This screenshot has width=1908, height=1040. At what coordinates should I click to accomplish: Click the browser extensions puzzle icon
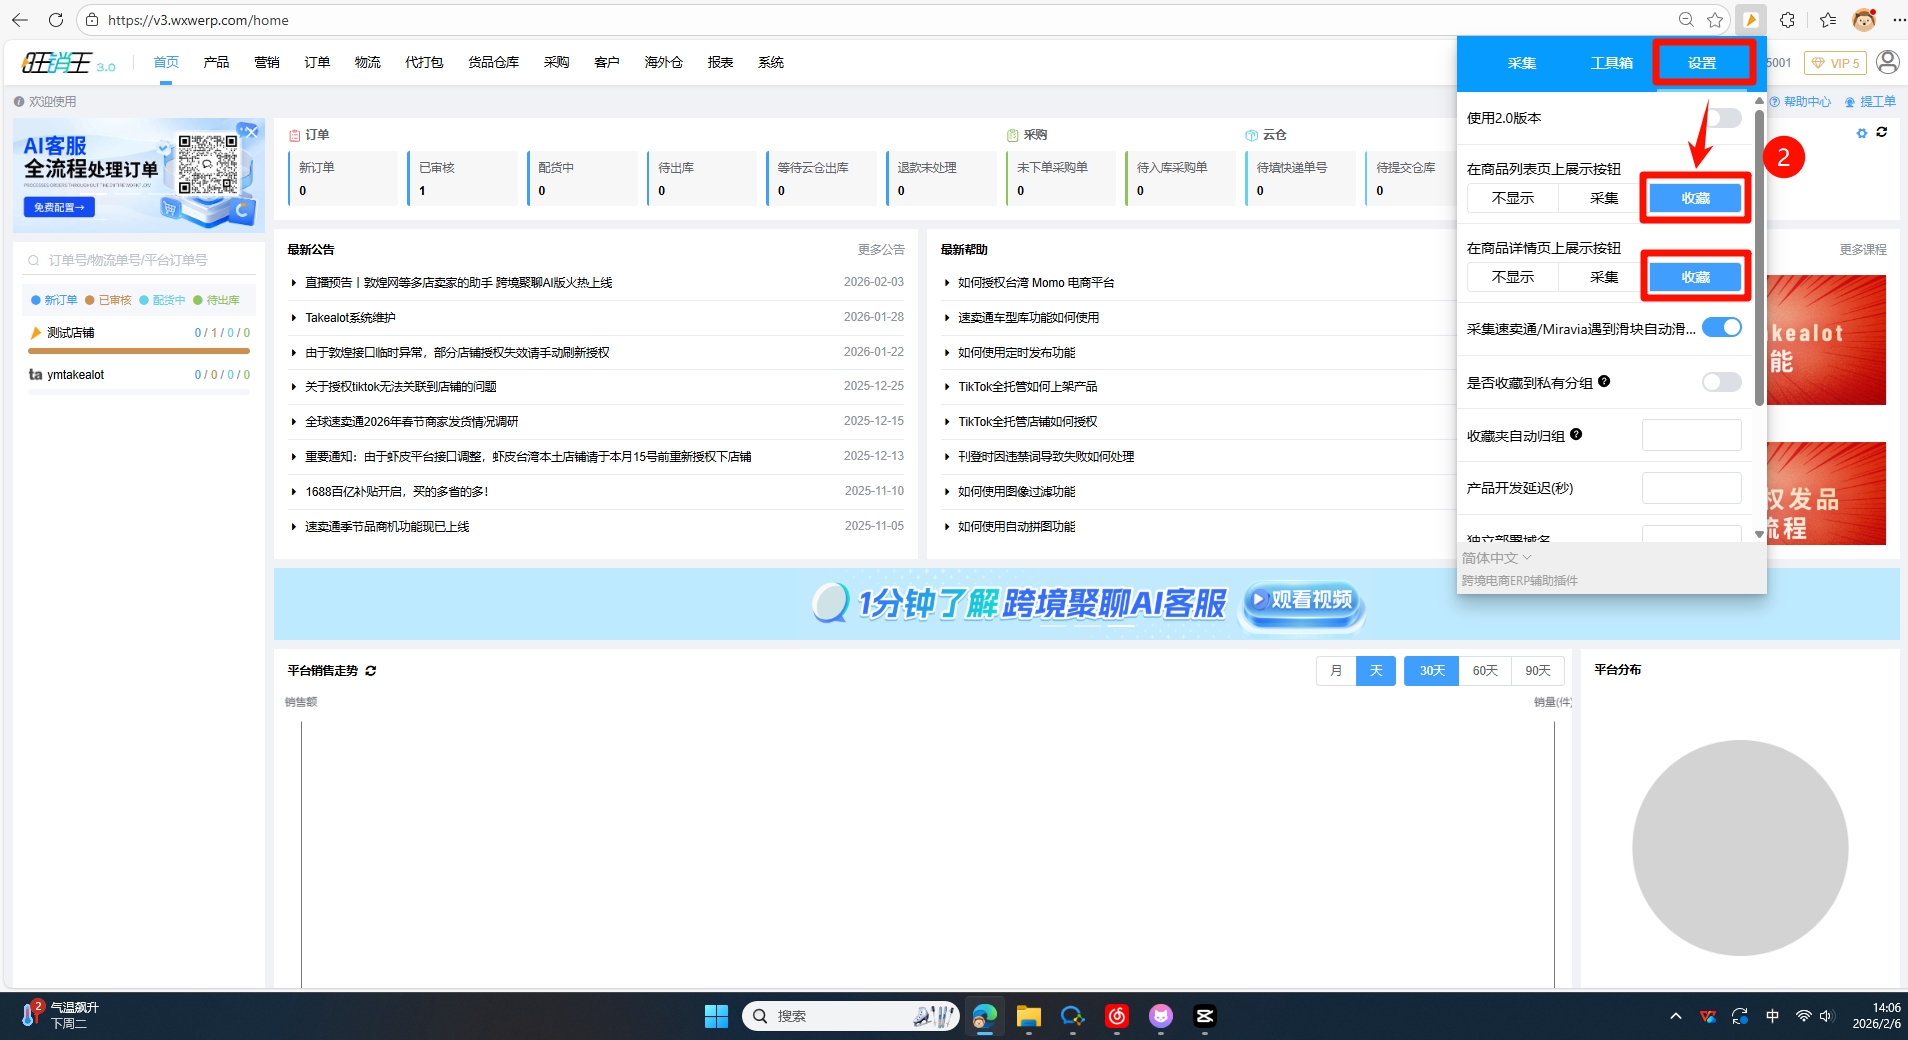coord(1787,20)
